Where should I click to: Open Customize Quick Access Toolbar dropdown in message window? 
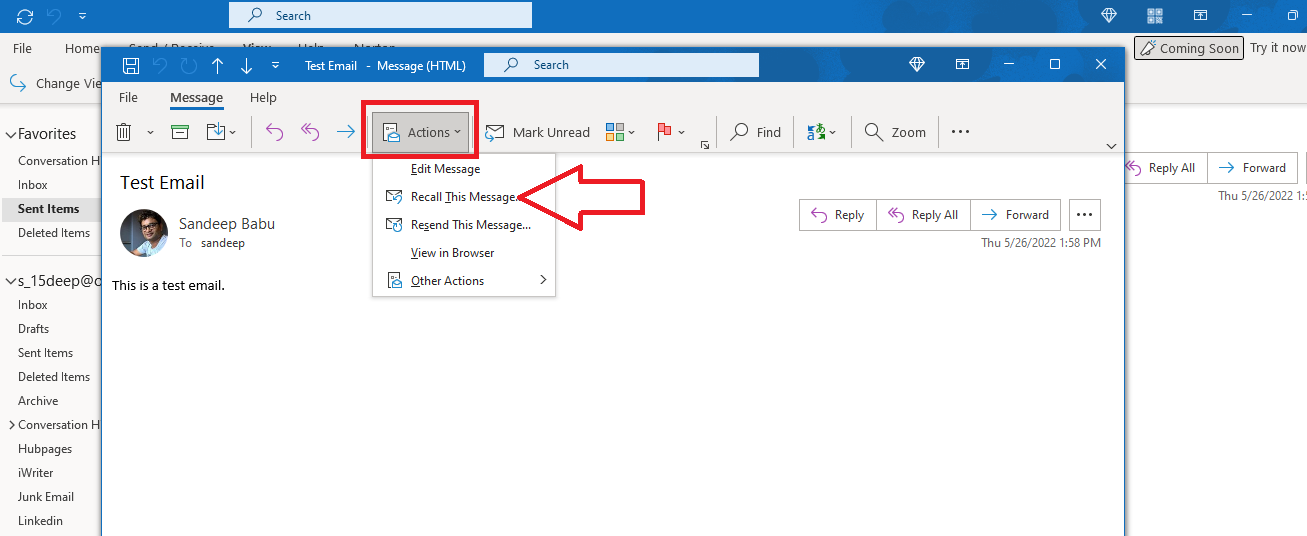275,65
